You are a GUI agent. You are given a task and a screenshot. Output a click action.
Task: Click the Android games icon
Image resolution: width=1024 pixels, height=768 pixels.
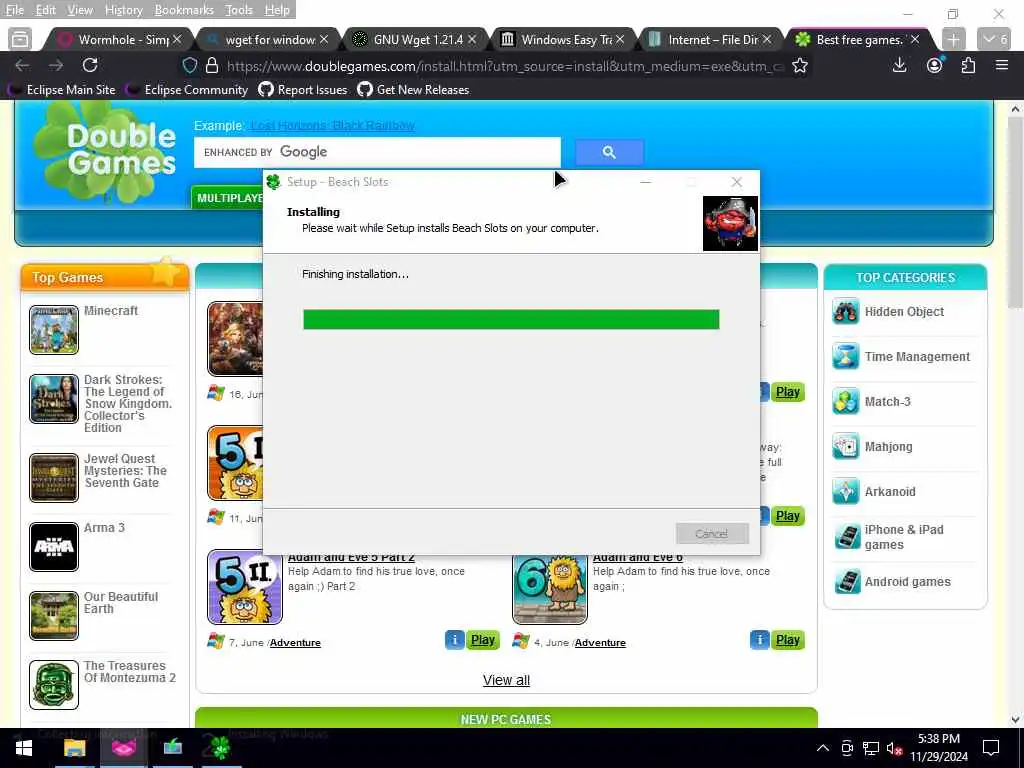847,581
